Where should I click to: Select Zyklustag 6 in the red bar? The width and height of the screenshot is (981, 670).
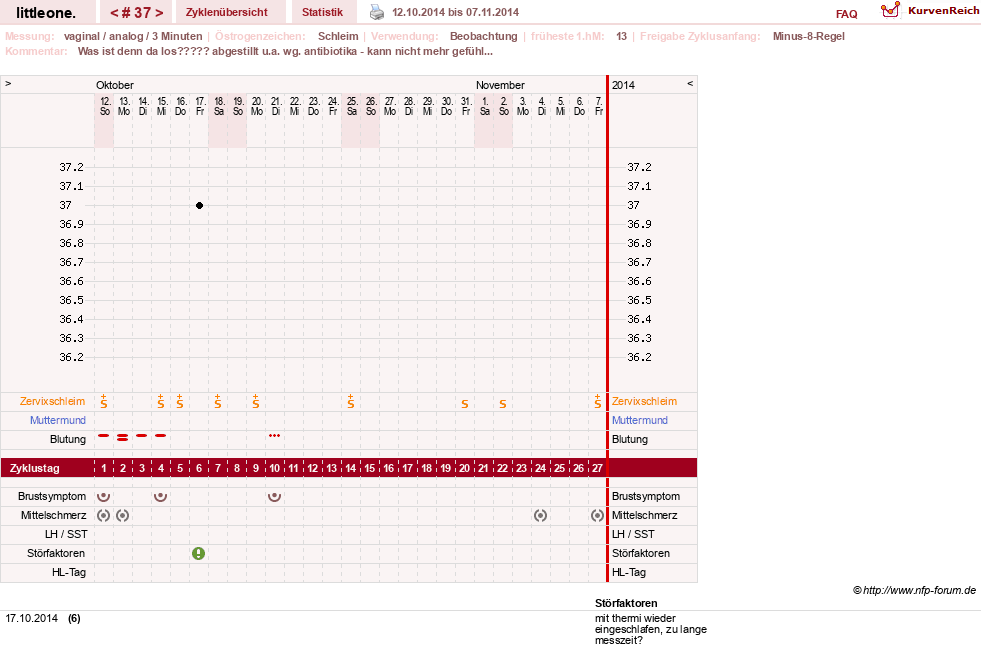pyautogui.click(x=199, y=468)
